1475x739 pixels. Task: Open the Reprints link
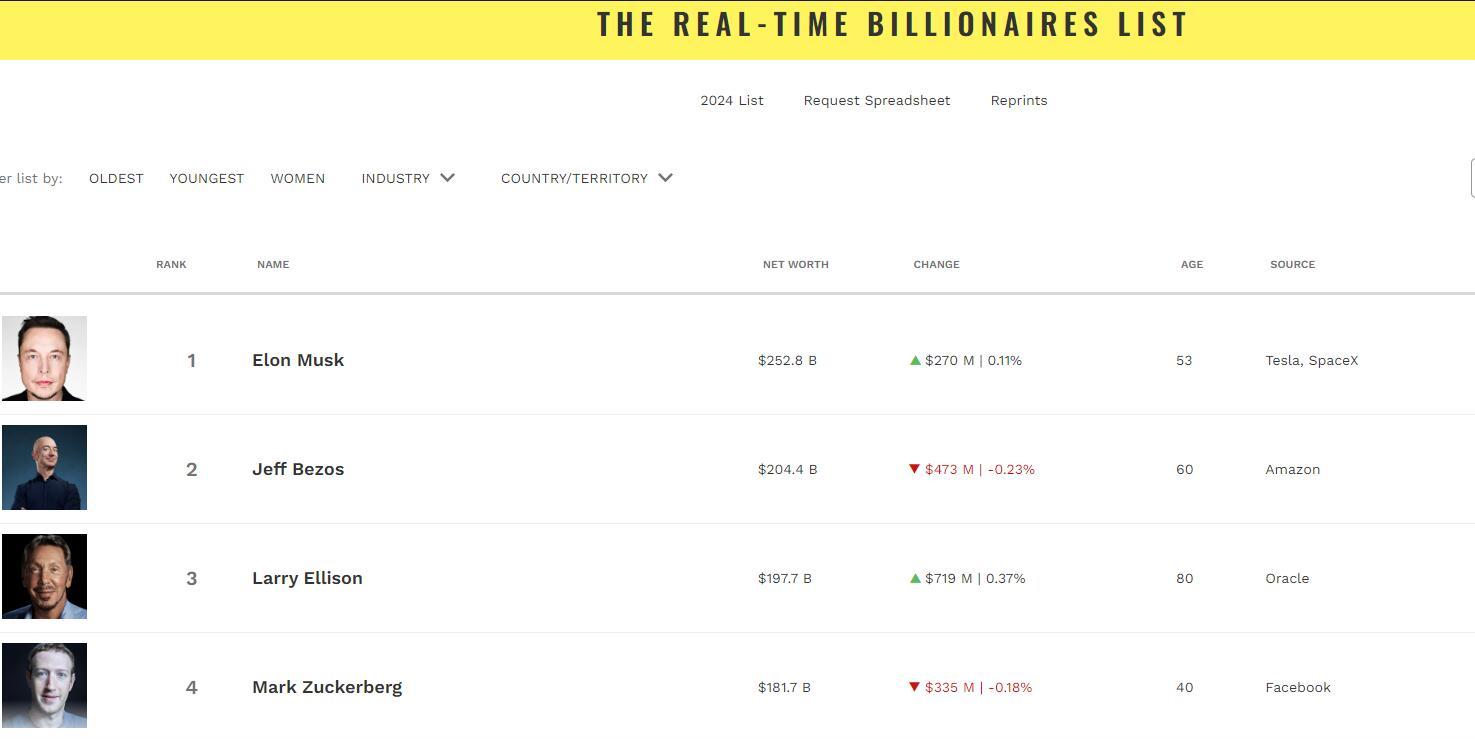tap(1019, 100)
